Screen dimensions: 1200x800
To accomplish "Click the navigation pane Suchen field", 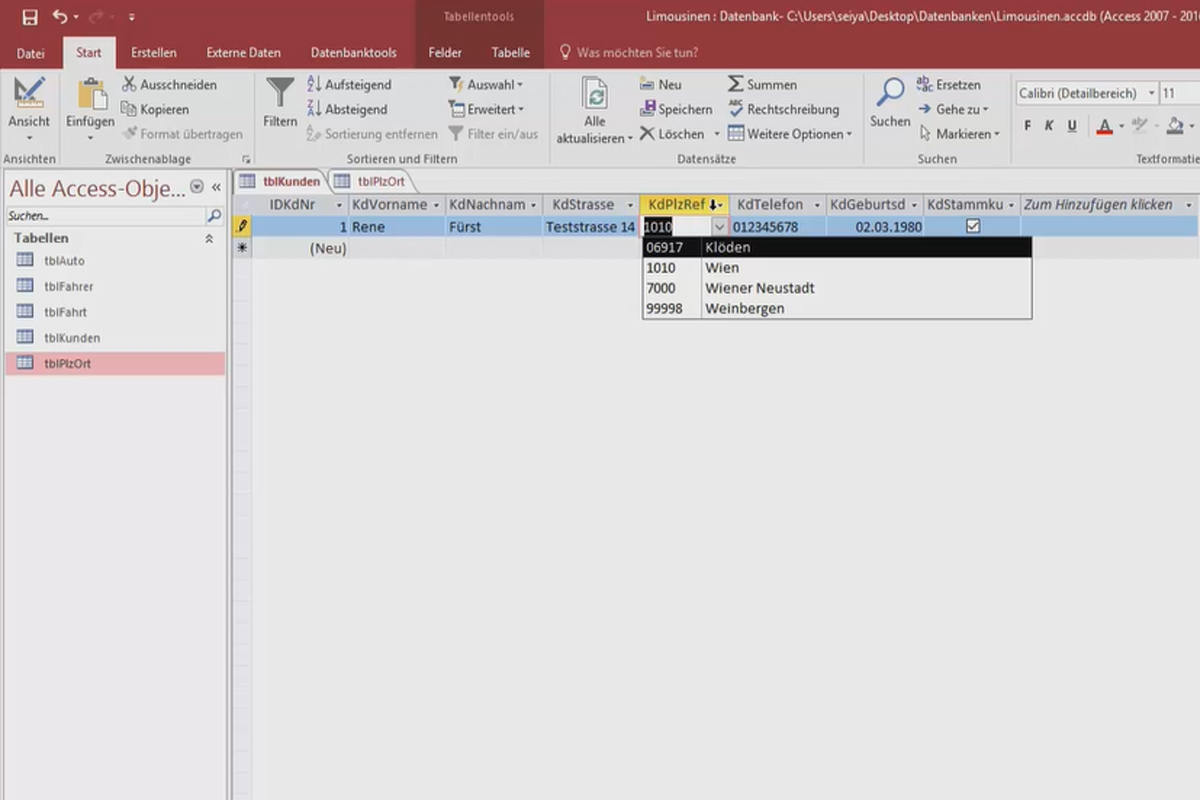I will click(105, 215).
